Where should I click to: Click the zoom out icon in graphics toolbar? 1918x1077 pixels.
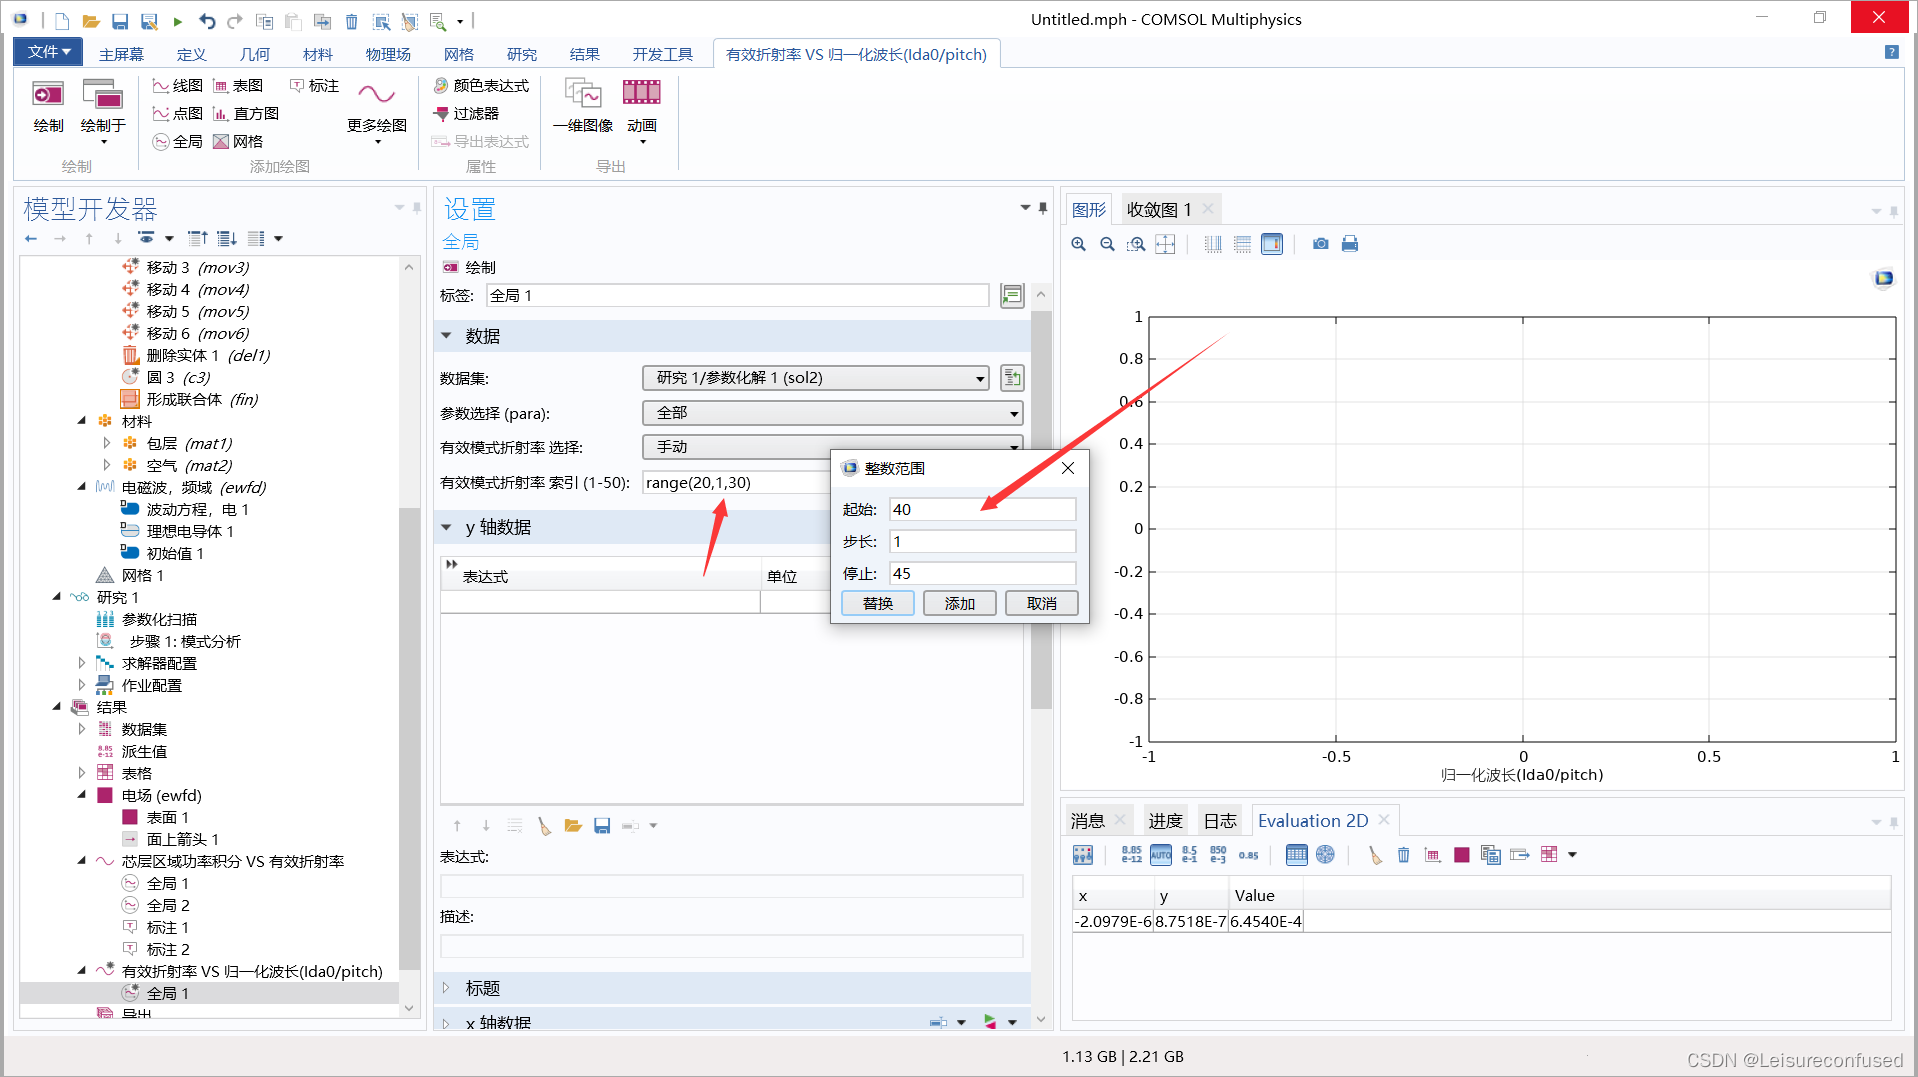coord(1107,244)
